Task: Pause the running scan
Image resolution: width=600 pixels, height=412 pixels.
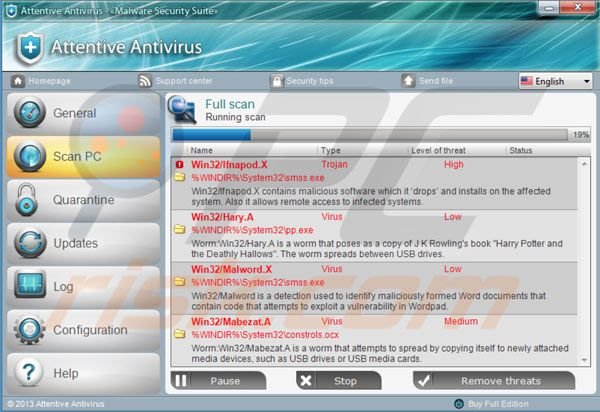Action: click(x=218, y=381)
